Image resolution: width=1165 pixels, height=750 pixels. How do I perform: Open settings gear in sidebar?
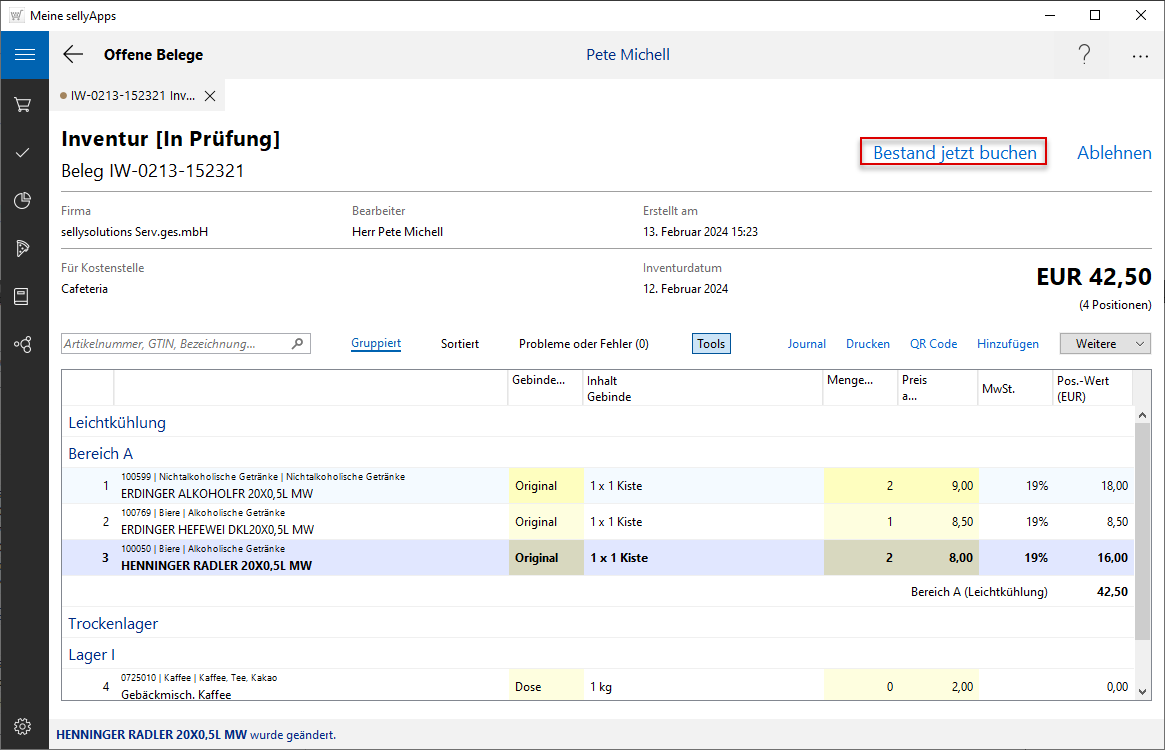click(23, 726)
